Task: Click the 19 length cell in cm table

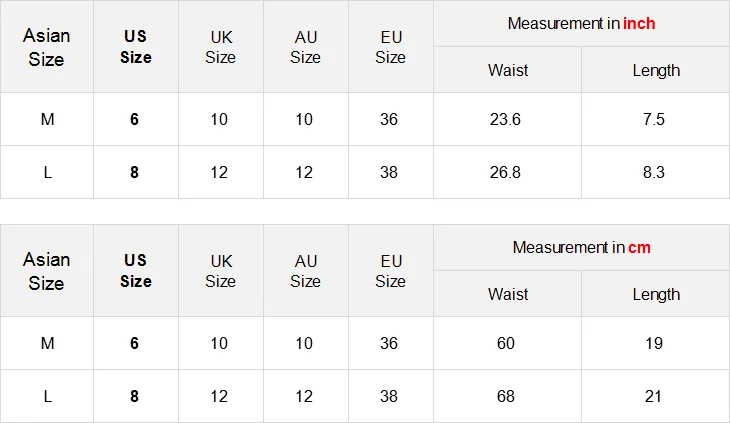Action: pos(654,343)
